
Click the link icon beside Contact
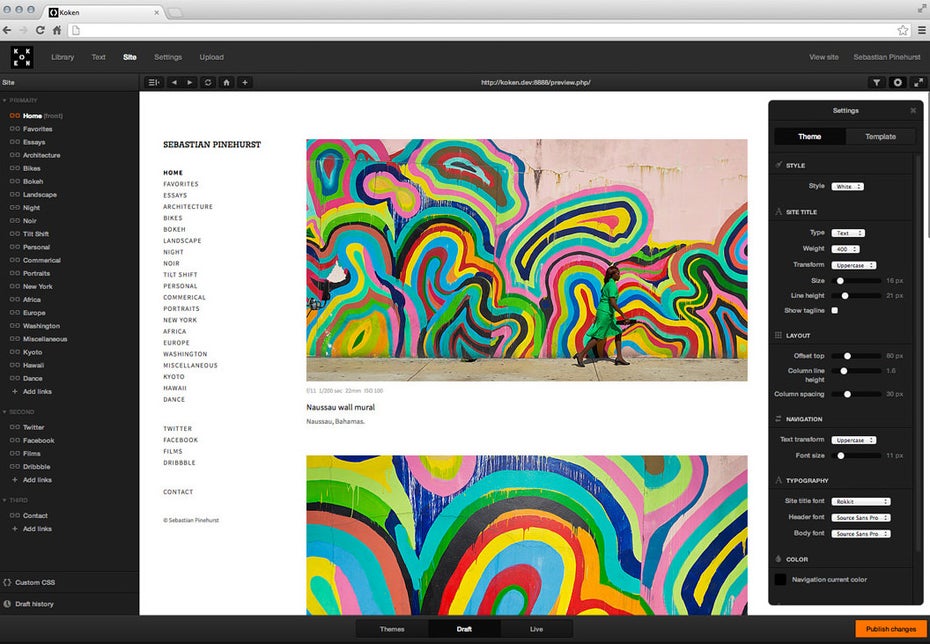15,515
